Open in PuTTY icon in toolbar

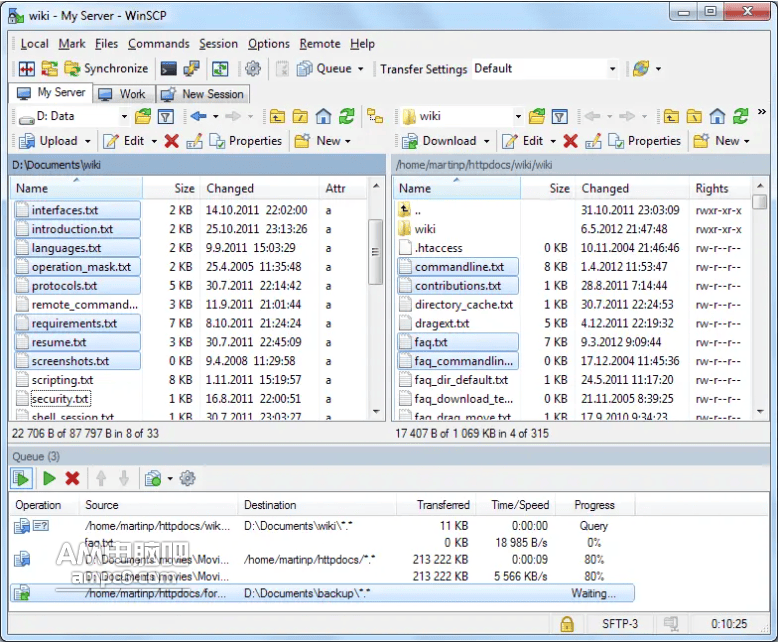[x=192, y=68]
